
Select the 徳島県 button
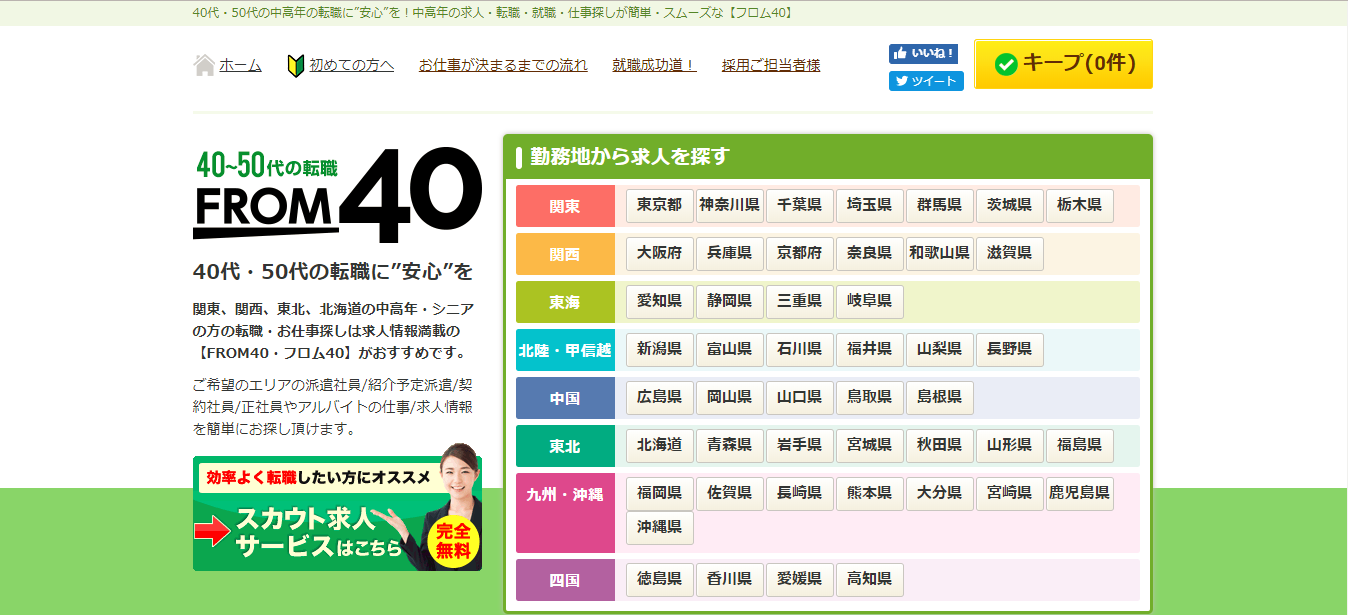pyautogui.click(x=660, y=579)
